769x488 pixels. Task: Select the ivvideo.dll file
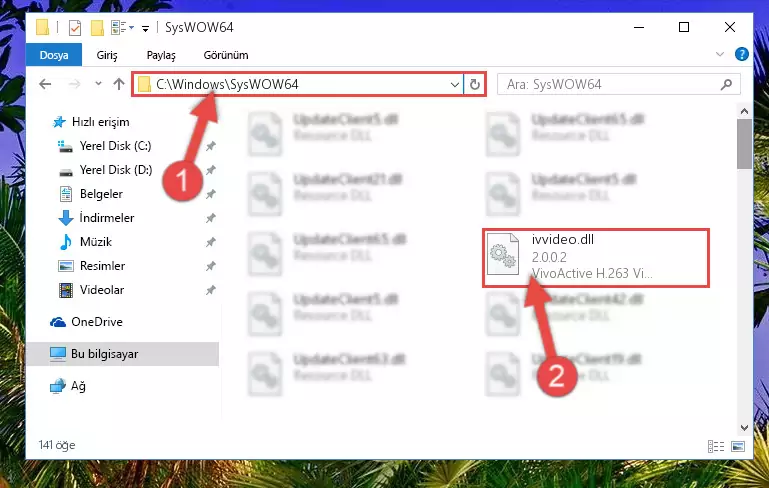[x=596, y=257]
